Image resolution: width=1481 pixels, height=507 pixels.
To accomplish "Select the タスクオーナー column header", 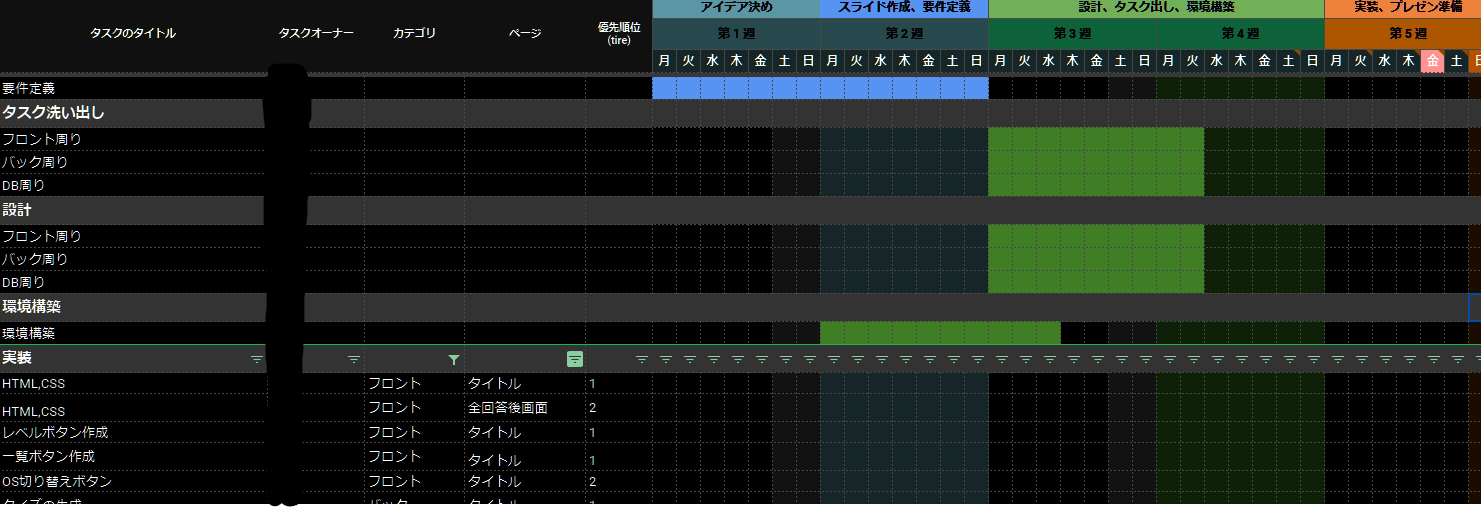I will tap(316, 34).
